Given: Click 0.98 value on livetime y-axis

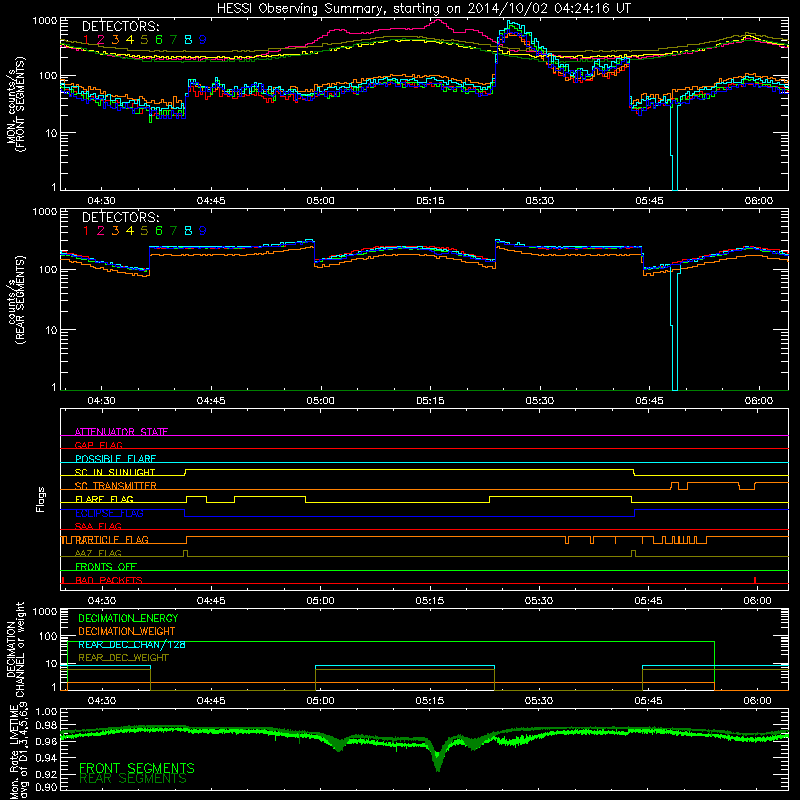Looking at the screenshot, I should (x=47, y=726).
